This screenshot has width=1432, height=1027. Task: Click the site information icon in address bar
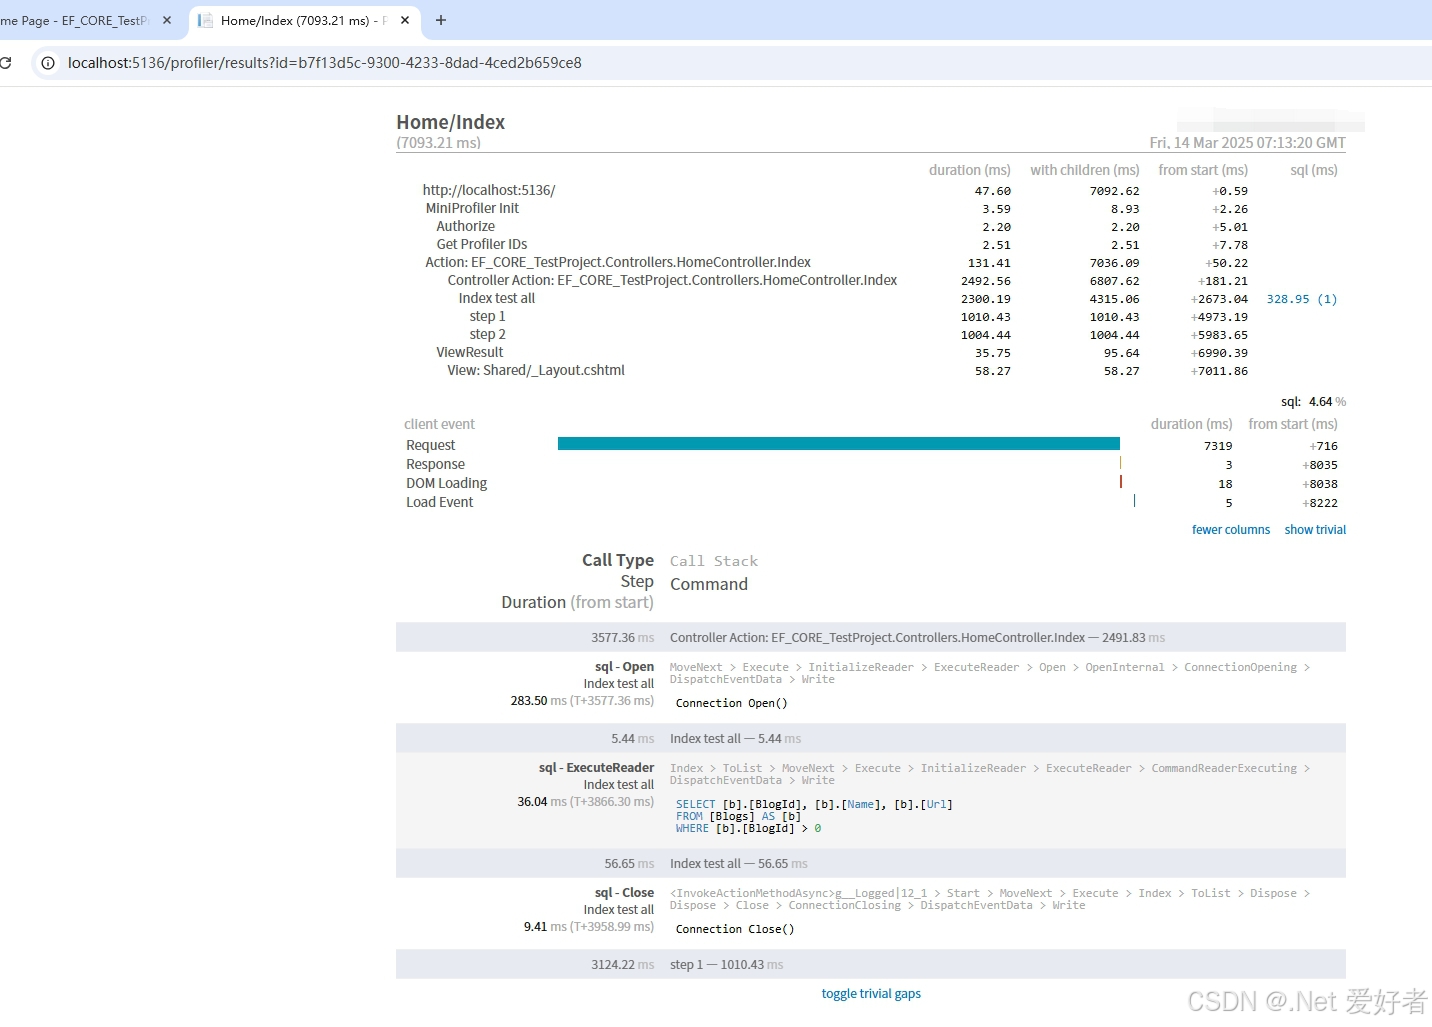click(x=48, y=62)
